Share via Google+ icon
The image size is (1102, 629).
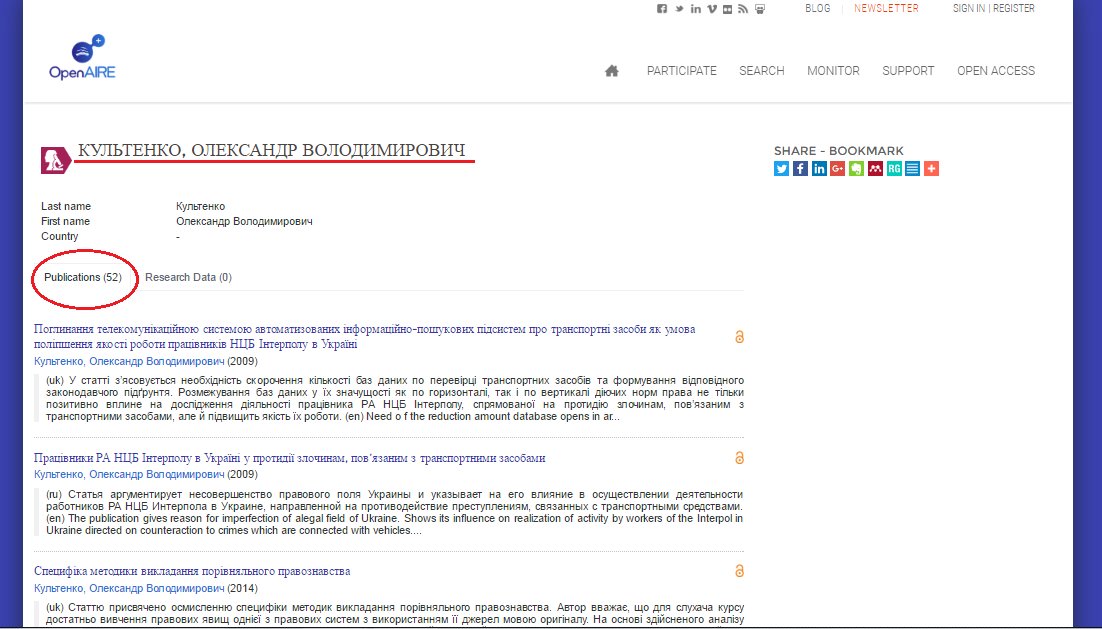tap(838, 168)
